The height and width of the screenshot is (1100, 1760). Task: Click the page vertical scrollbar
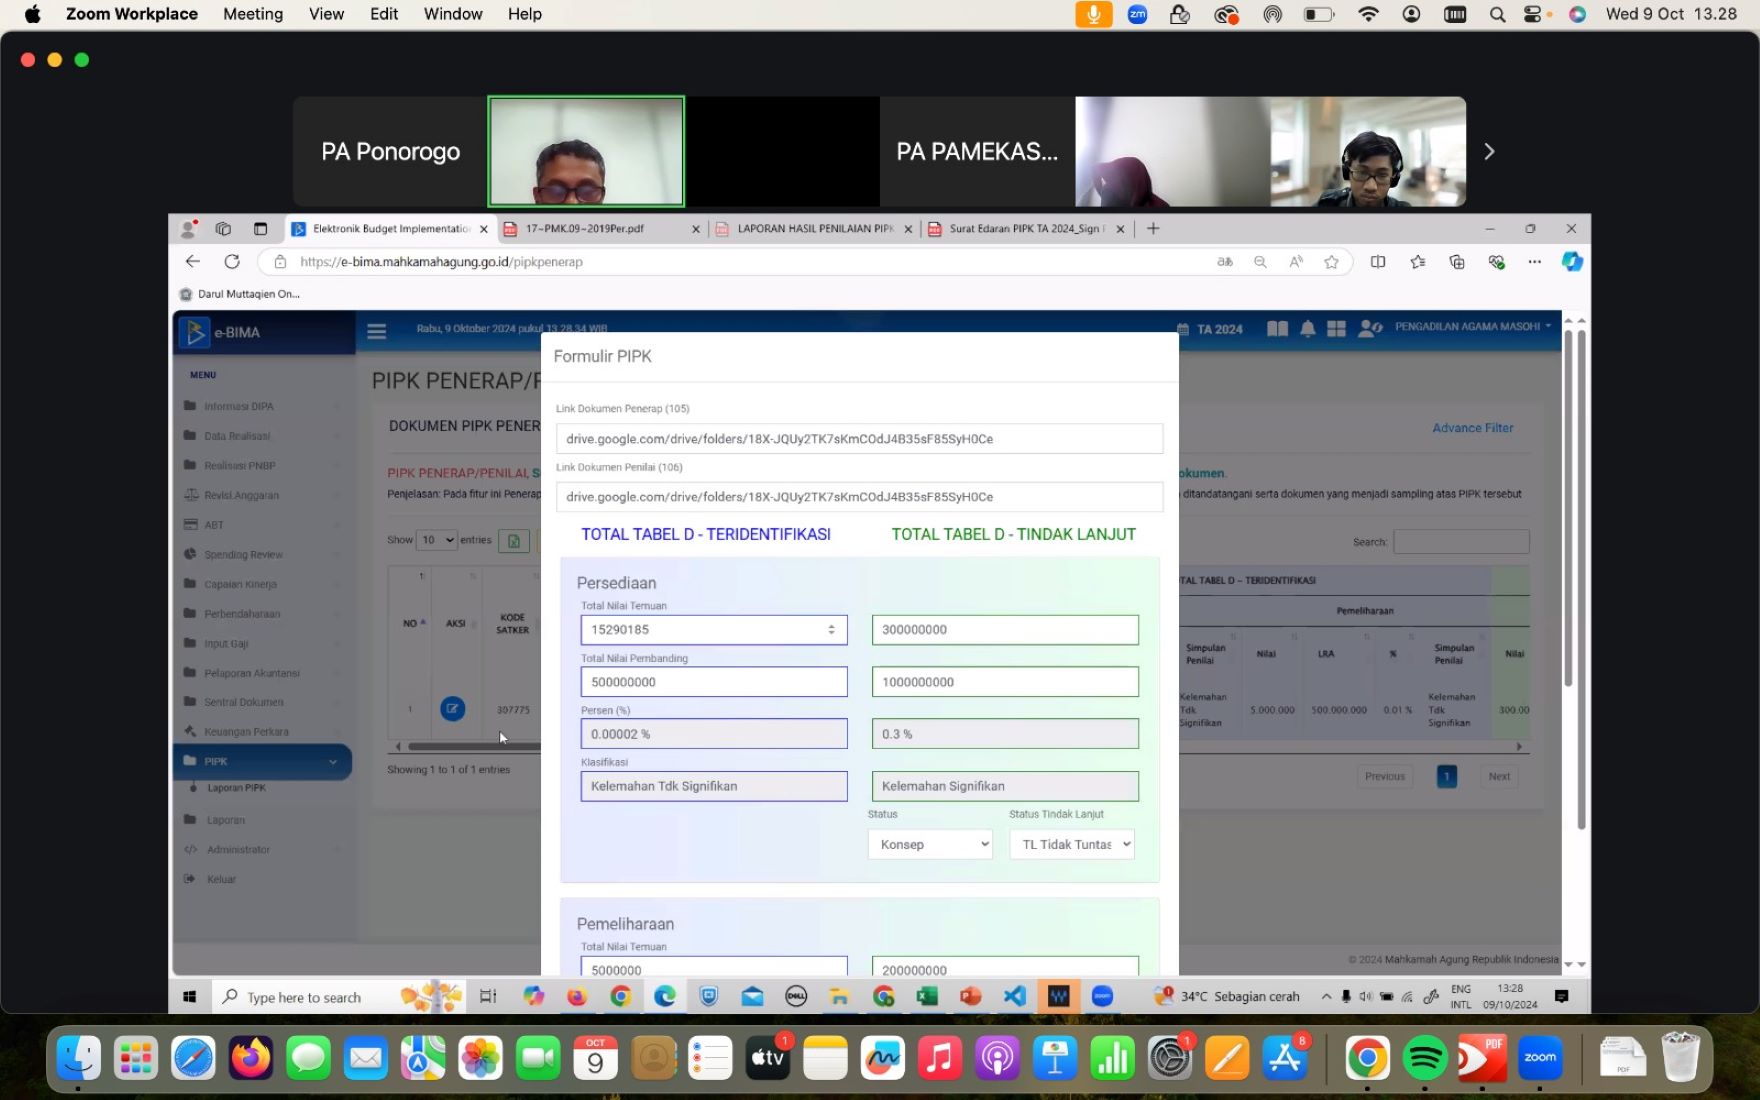[1581, 580]
